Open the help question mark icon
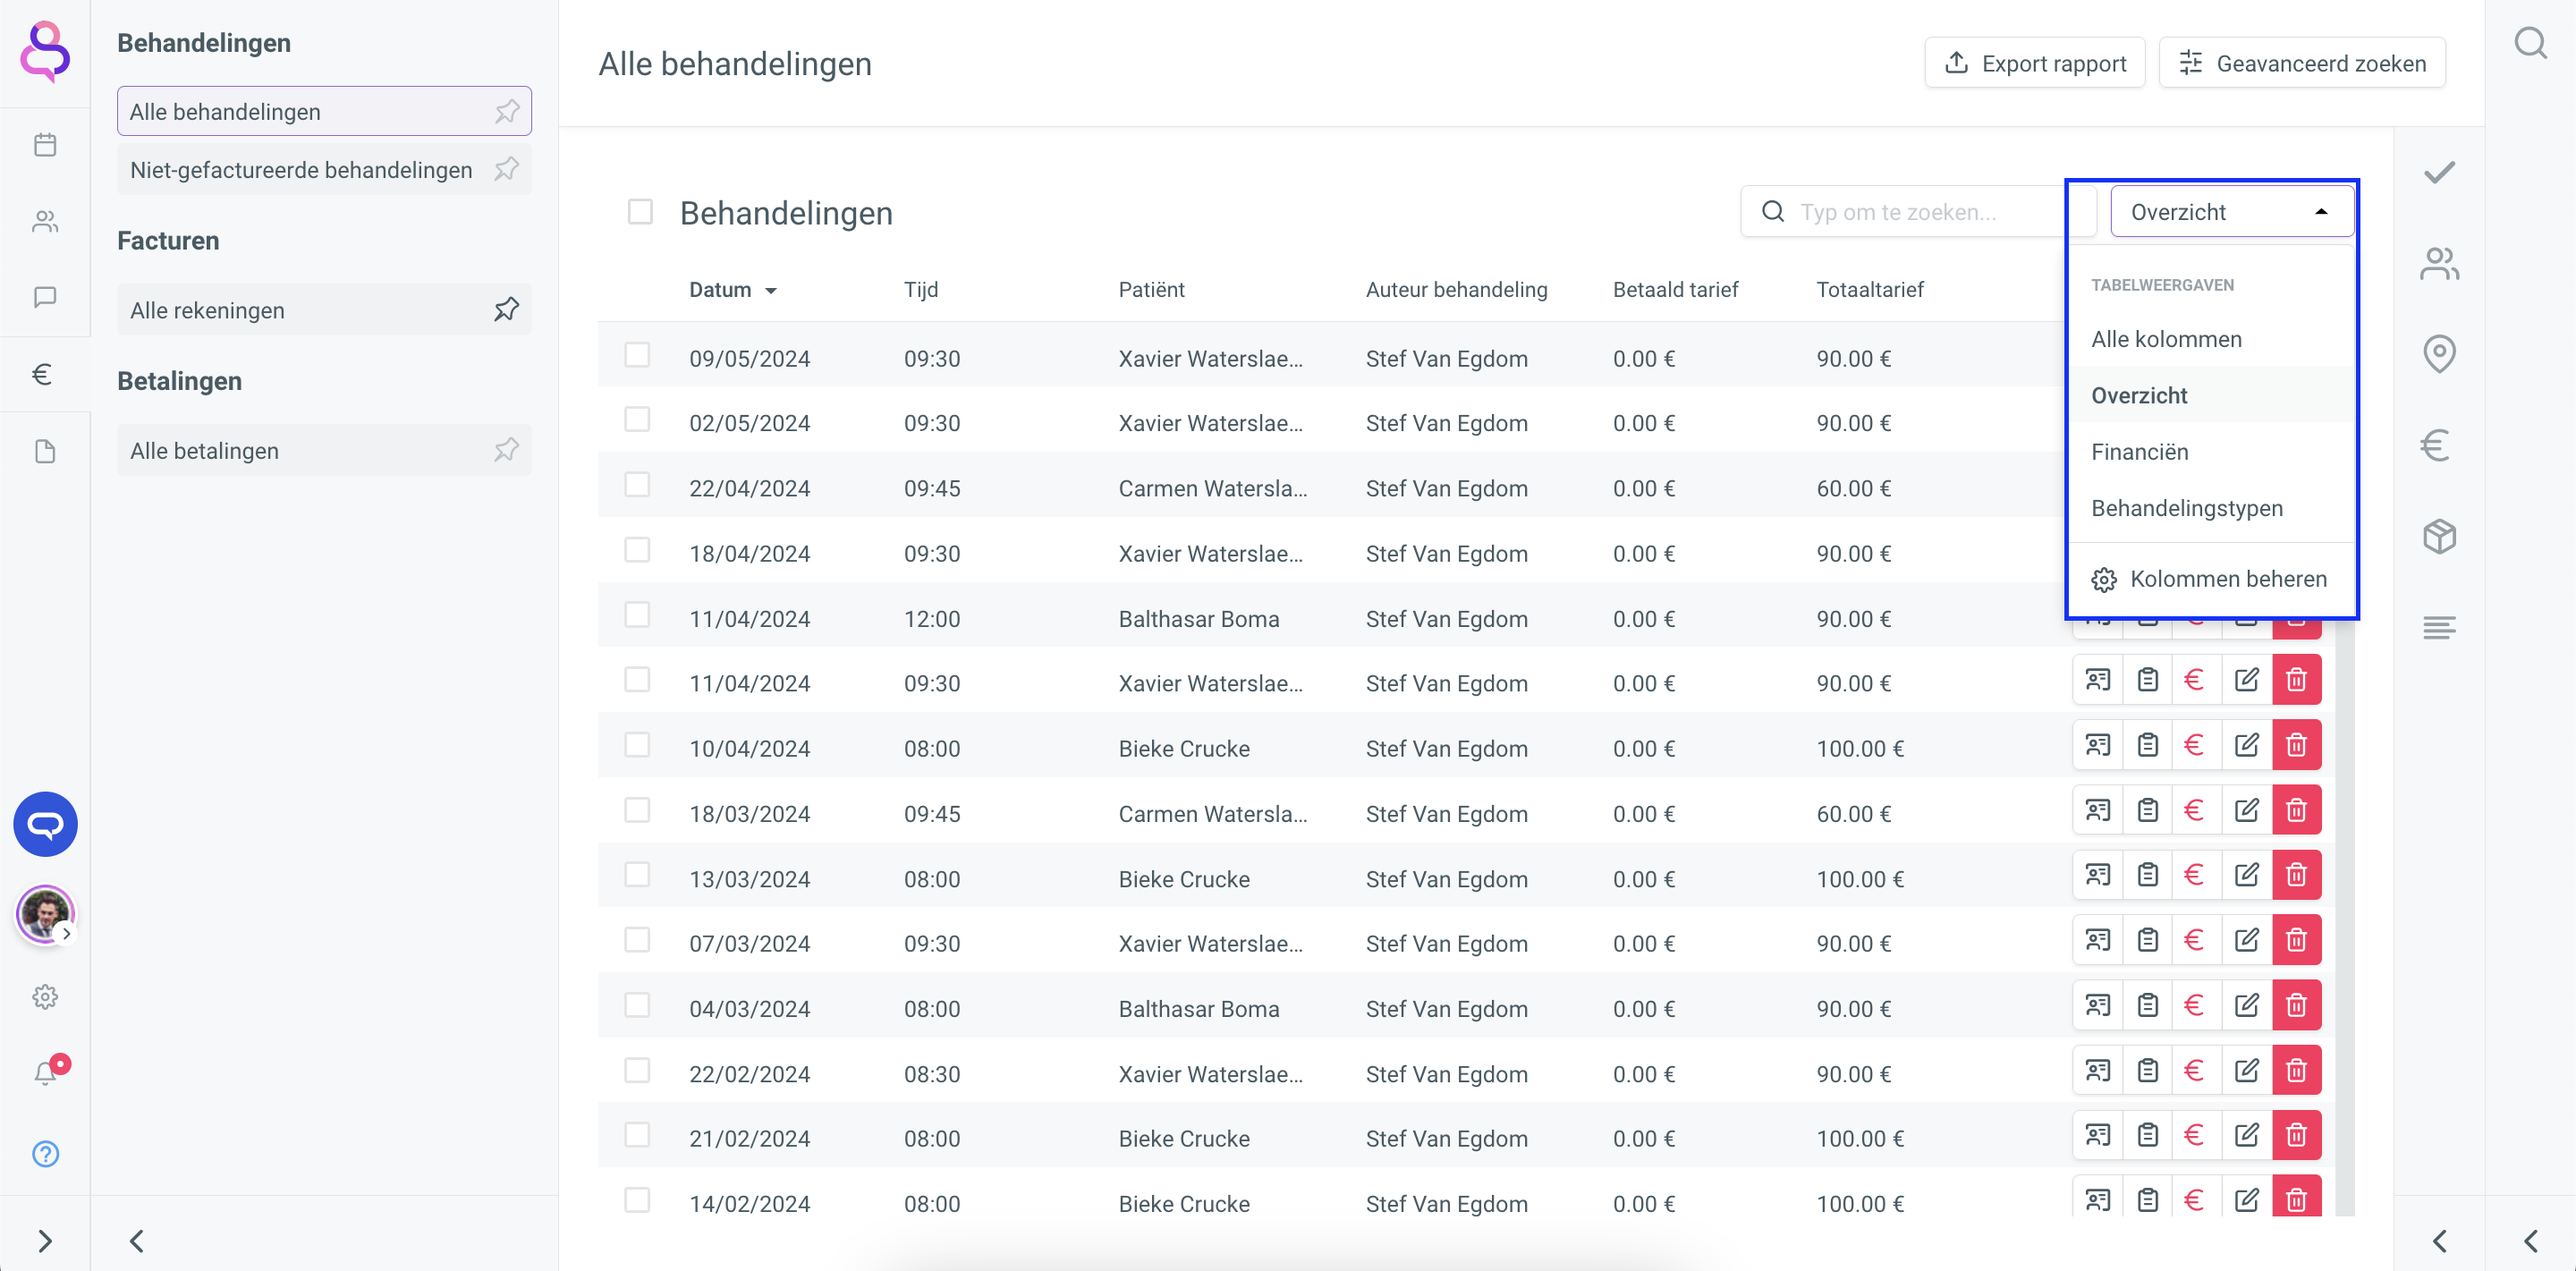The width and height of the screenshot is (2576, 1271). (x=45, y=1153)
